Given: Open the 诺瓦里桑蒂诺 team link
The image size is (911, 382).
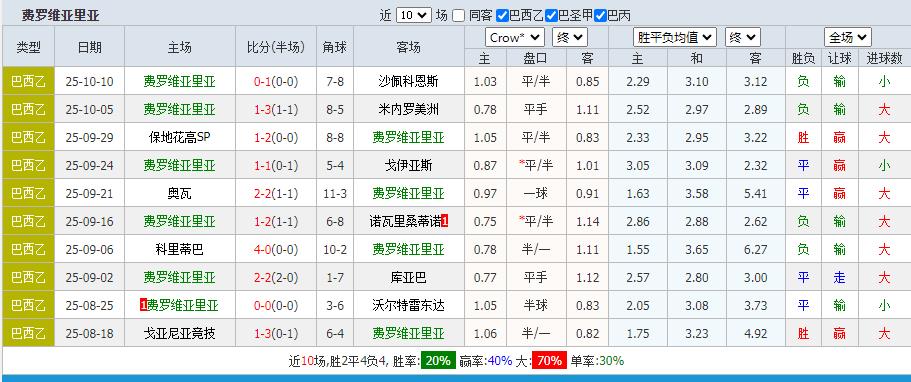Looking at the screenshot, I should (406, 221).
